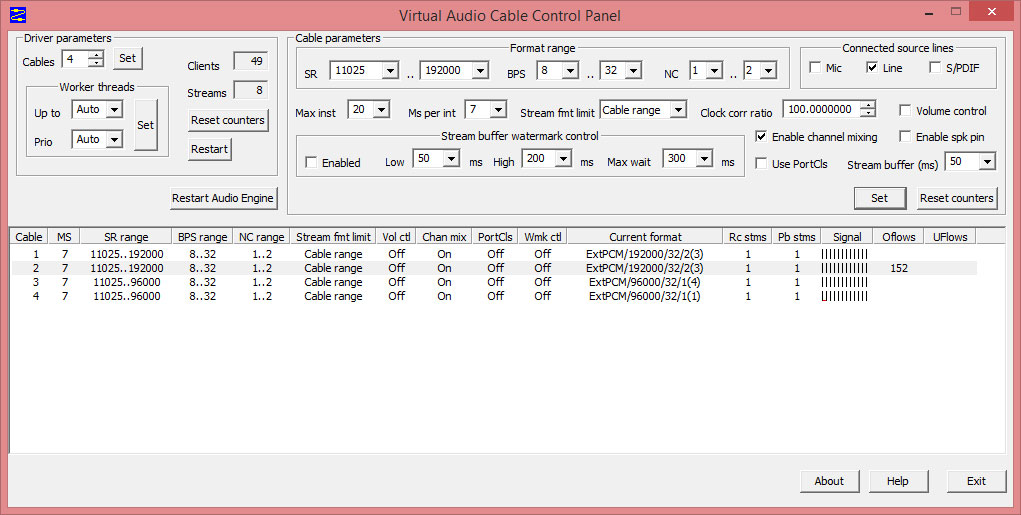
Task: Increase Cables count with the up spinner
Action: pos(97,55)
